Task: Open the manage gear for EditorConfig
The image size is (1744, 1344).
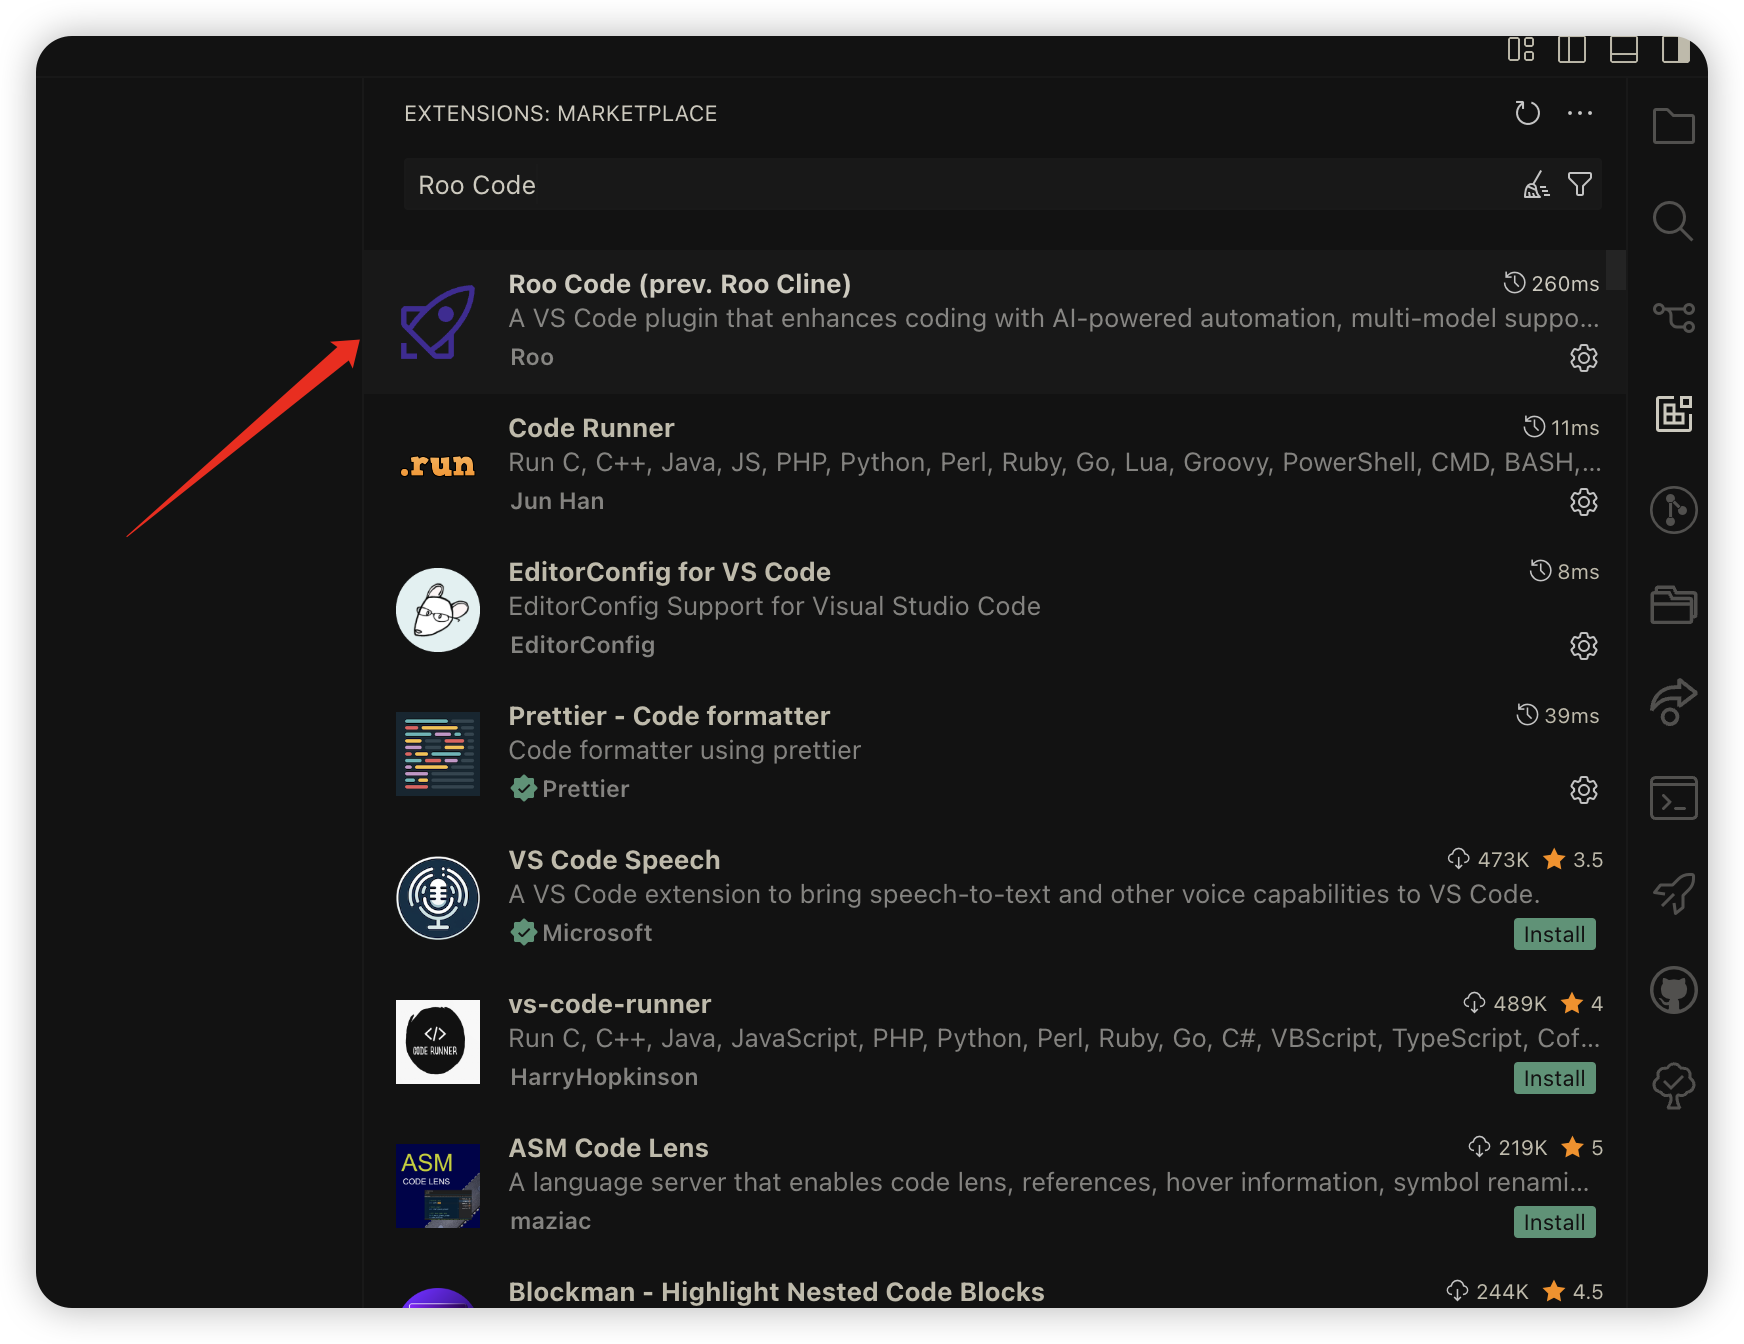Action: click(1584, 646)
